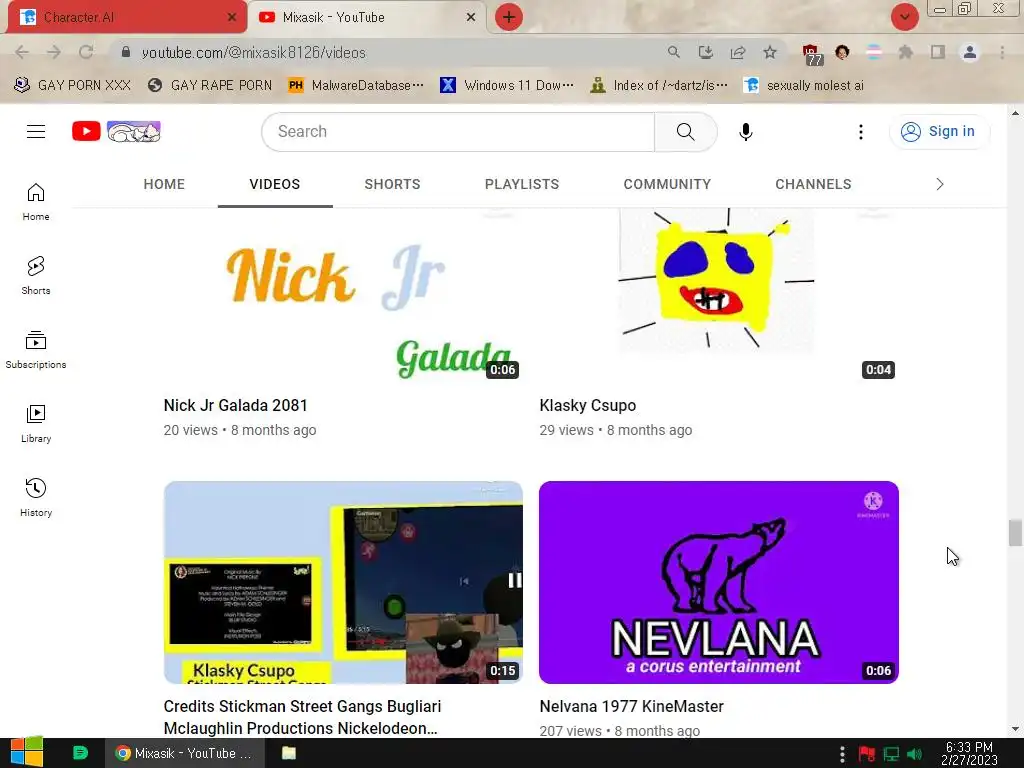Open a new tab with red plus
The height and width of the screenshot is (768, 1024).
click(x=509, y=17)
